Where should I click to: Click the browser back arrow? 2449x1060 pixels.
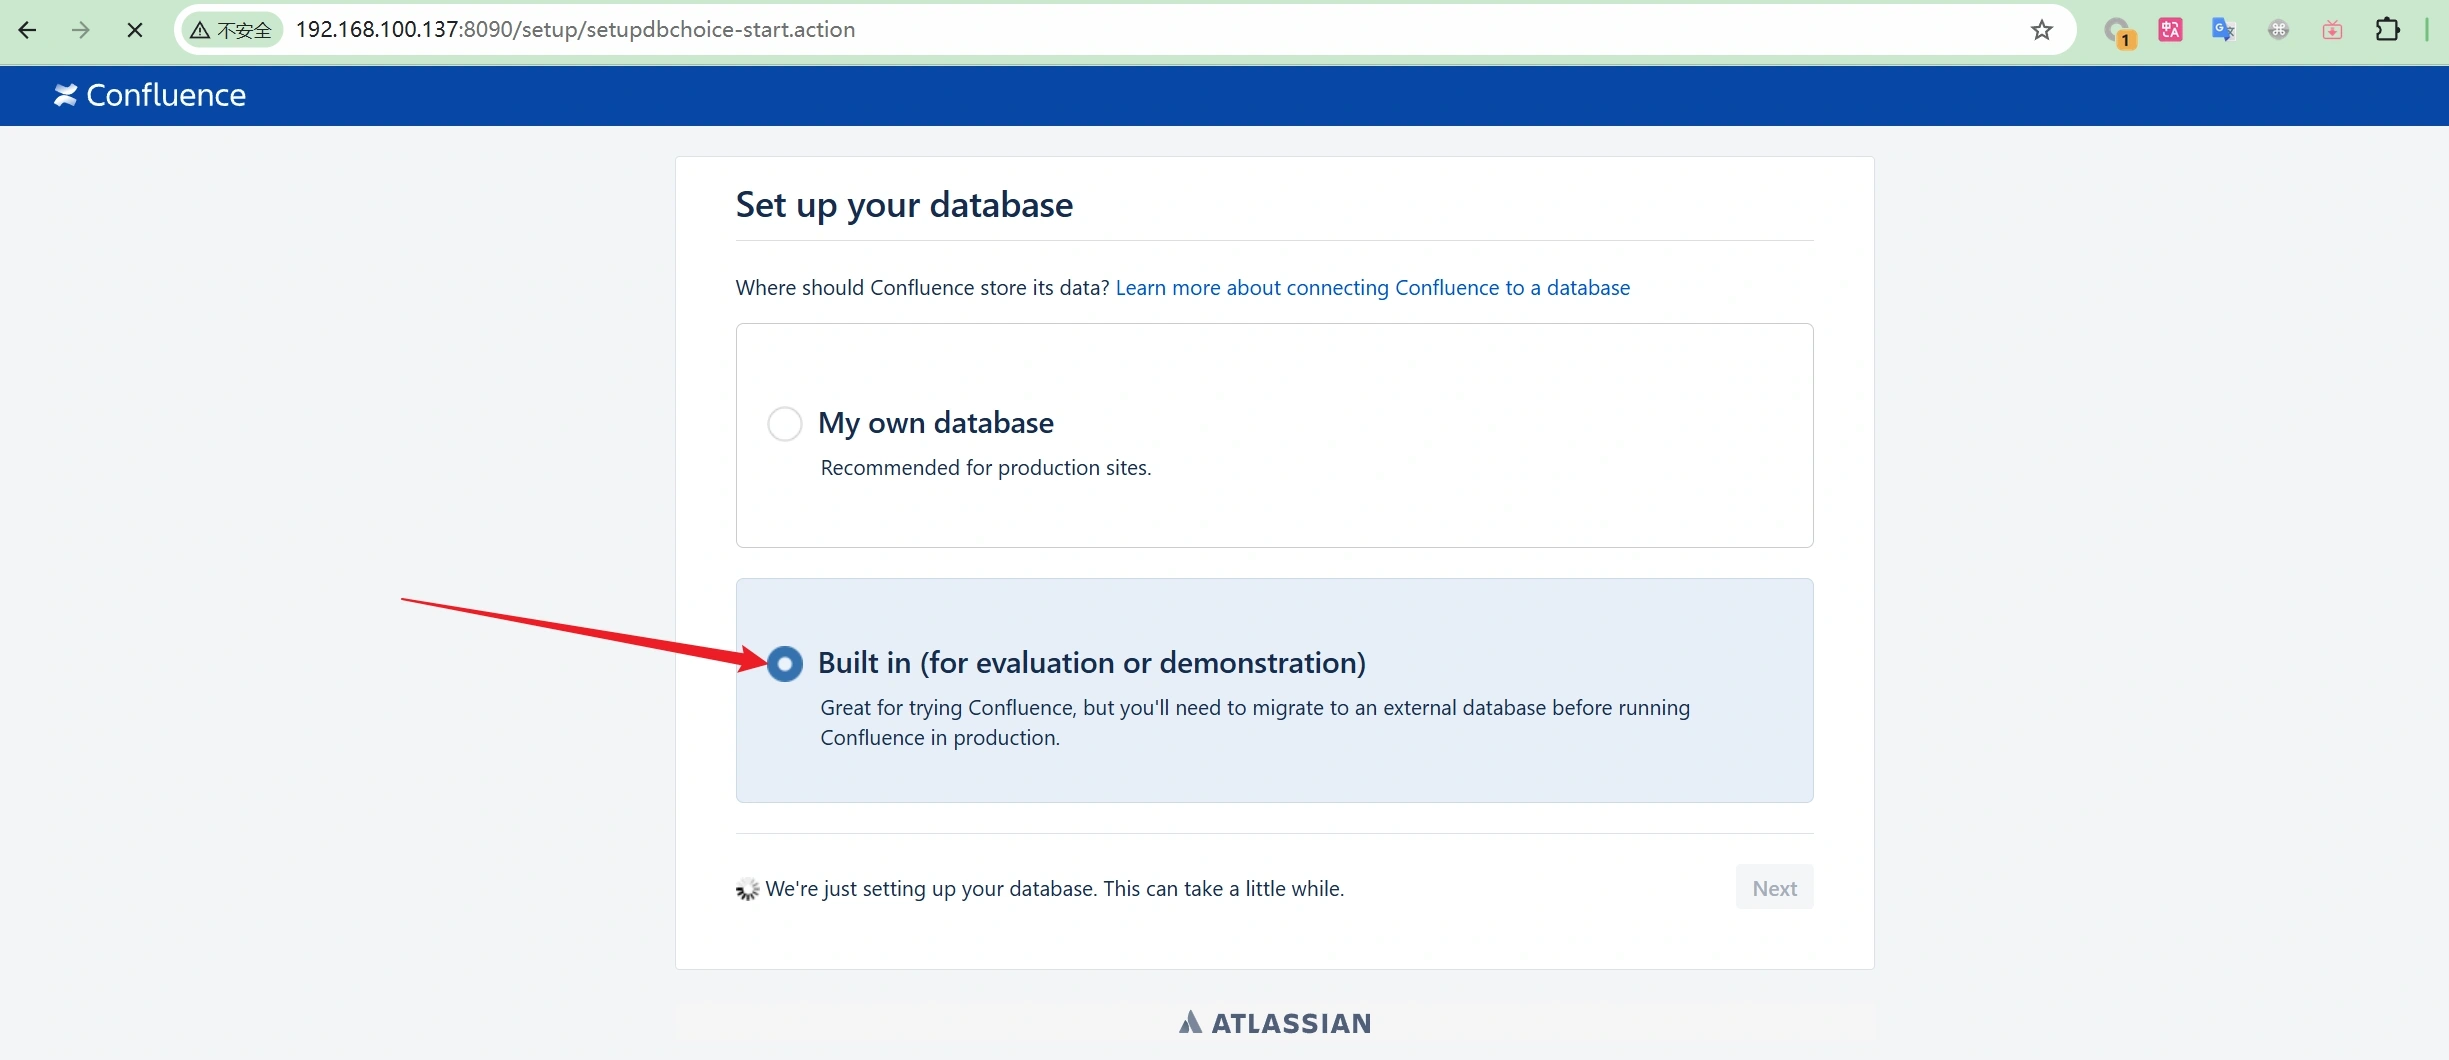click(28, 30)
